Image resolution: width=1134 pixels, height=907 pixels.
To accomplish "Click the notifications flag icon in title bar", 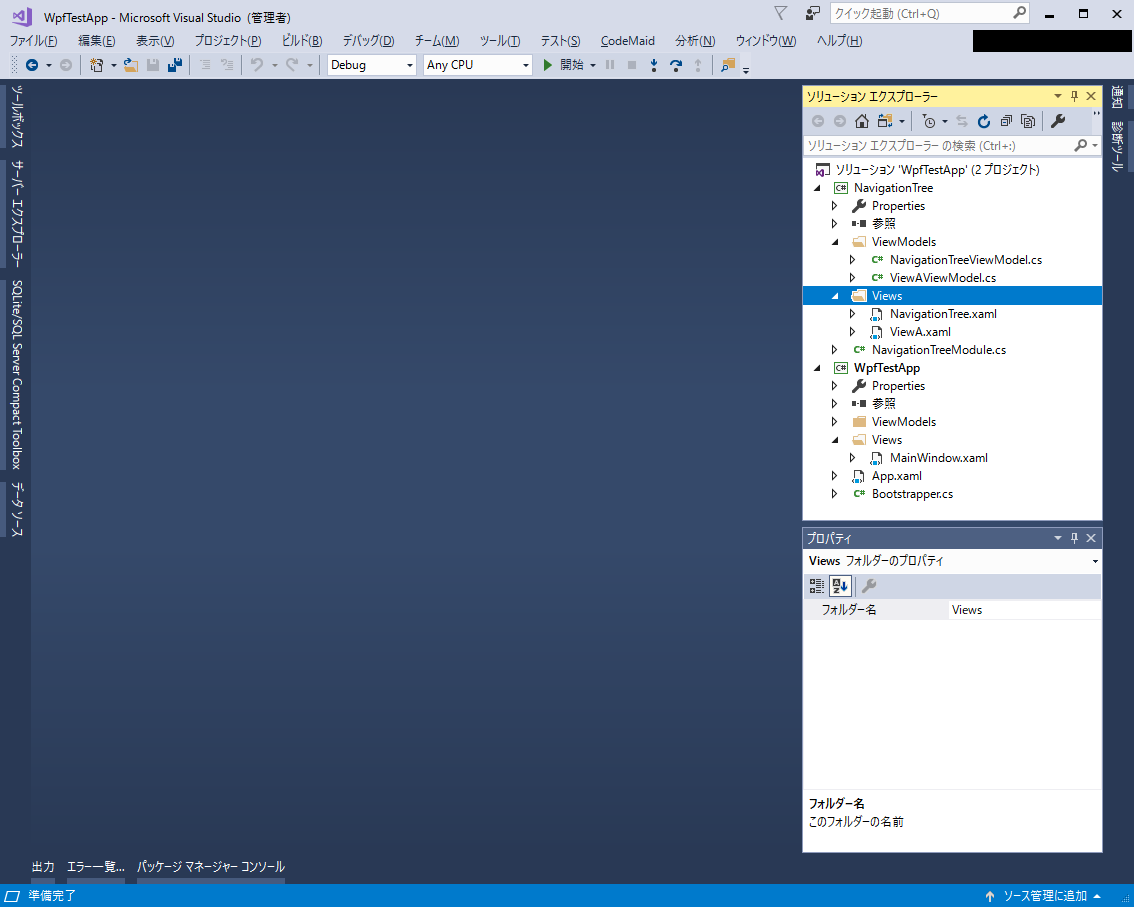I will (780, 13).
